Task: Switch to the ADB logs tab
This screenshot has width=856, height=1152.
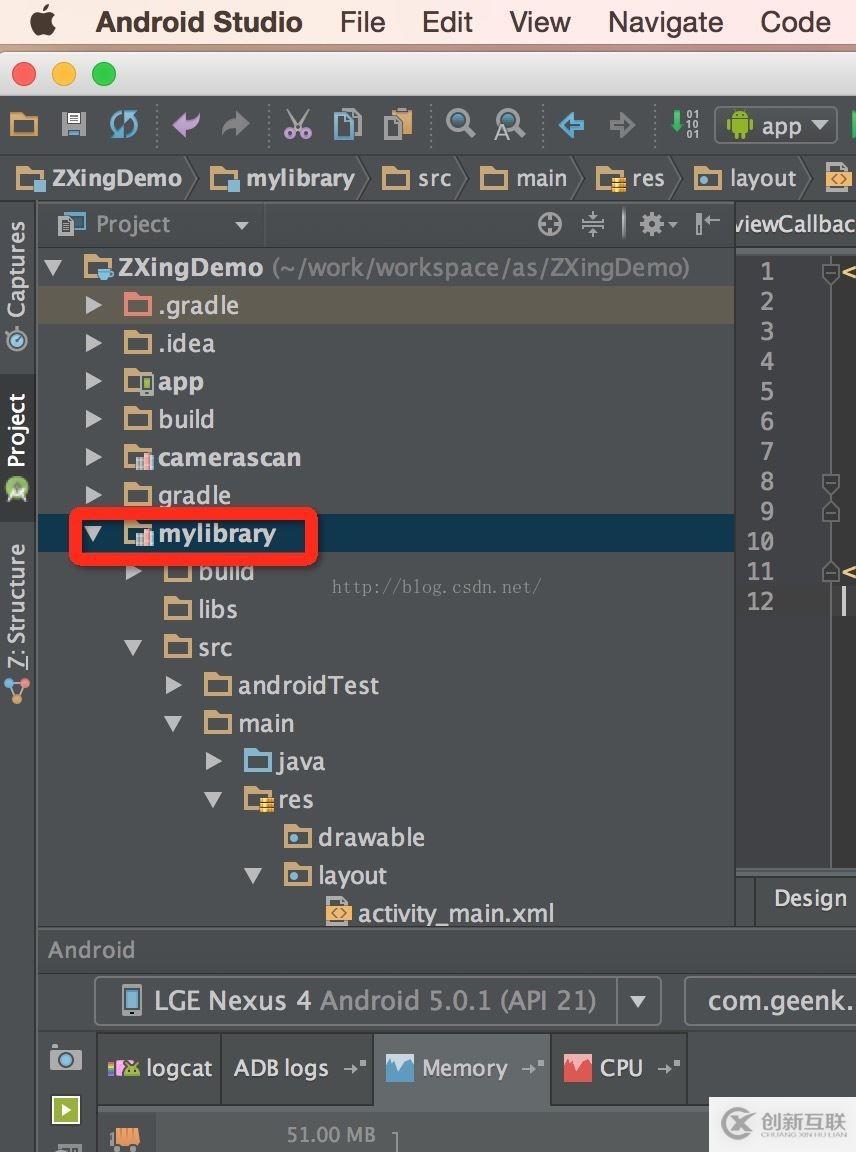Action: pos(298,1068)
